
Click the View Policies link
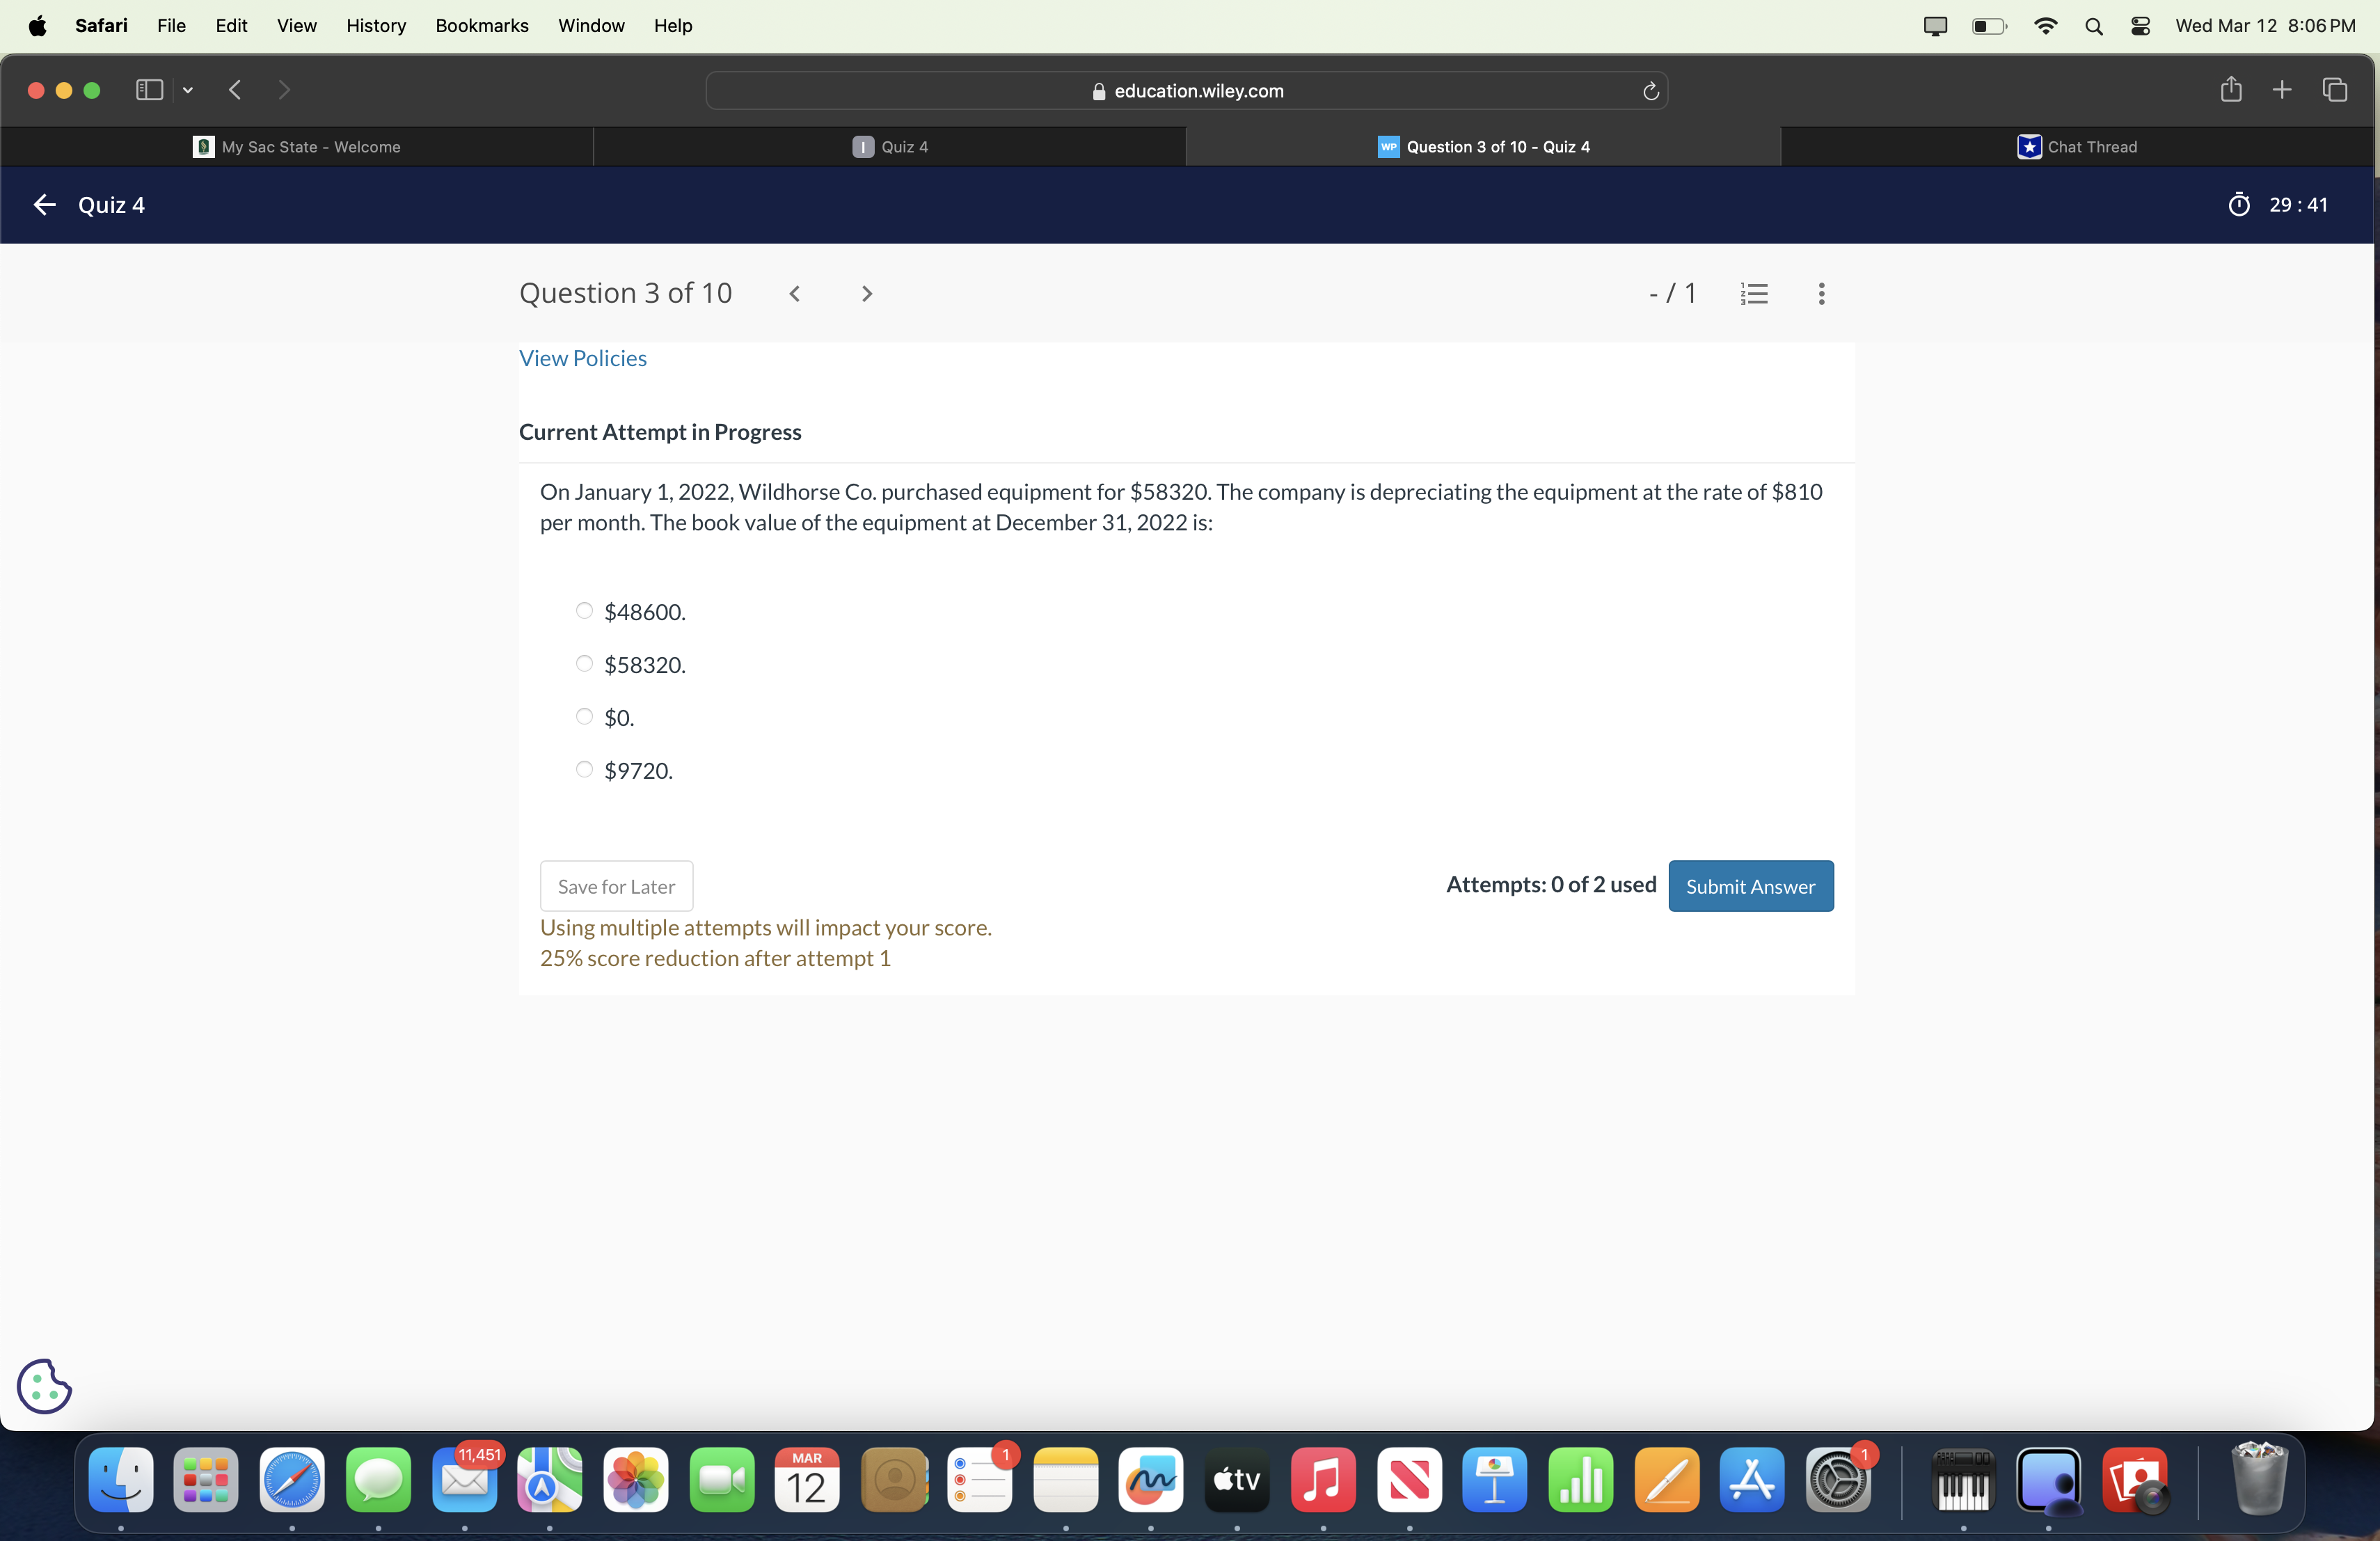(582, 358)
